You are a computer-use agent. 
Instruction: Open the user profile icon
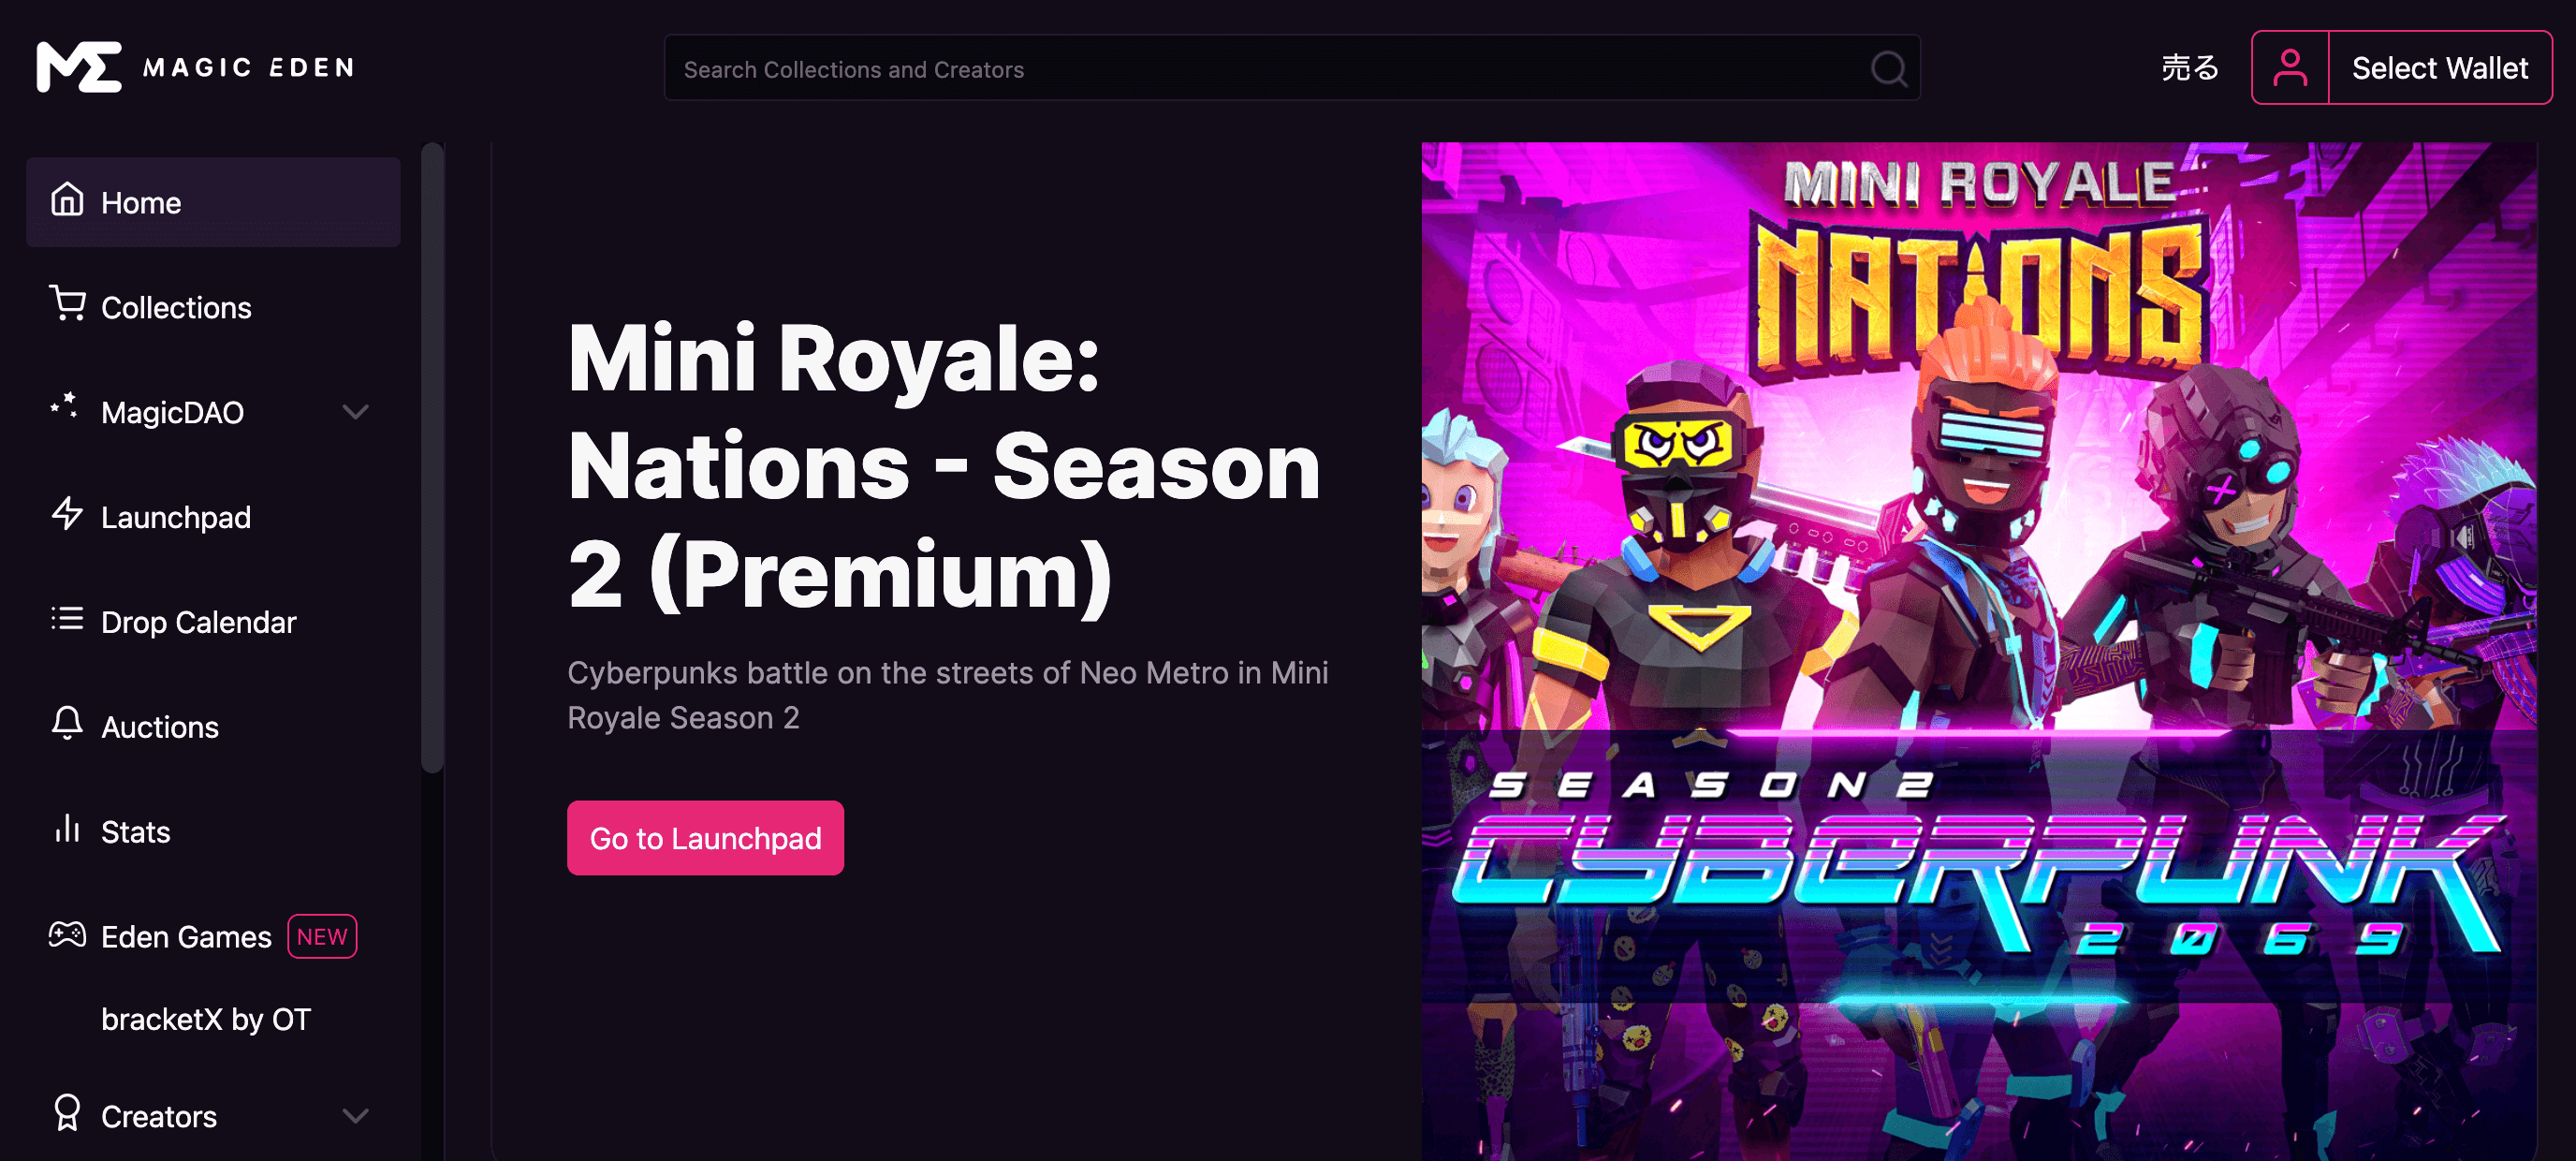click(2290, 68)
